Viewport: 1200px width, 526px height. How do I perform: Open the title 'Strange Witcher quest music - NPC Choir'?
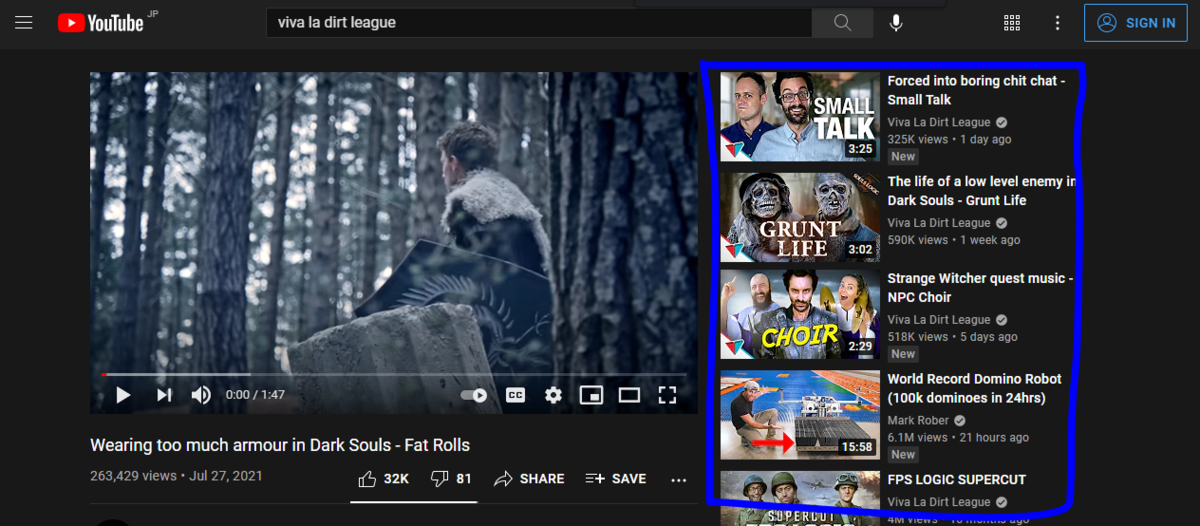pos(980,288)
